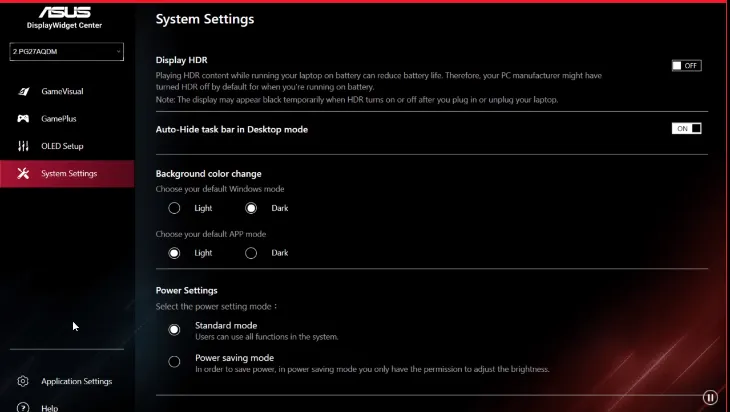Click the GameVisual icon in the sidebar
The width and height of the screenshot is (730, 412).
click(23, 91)
